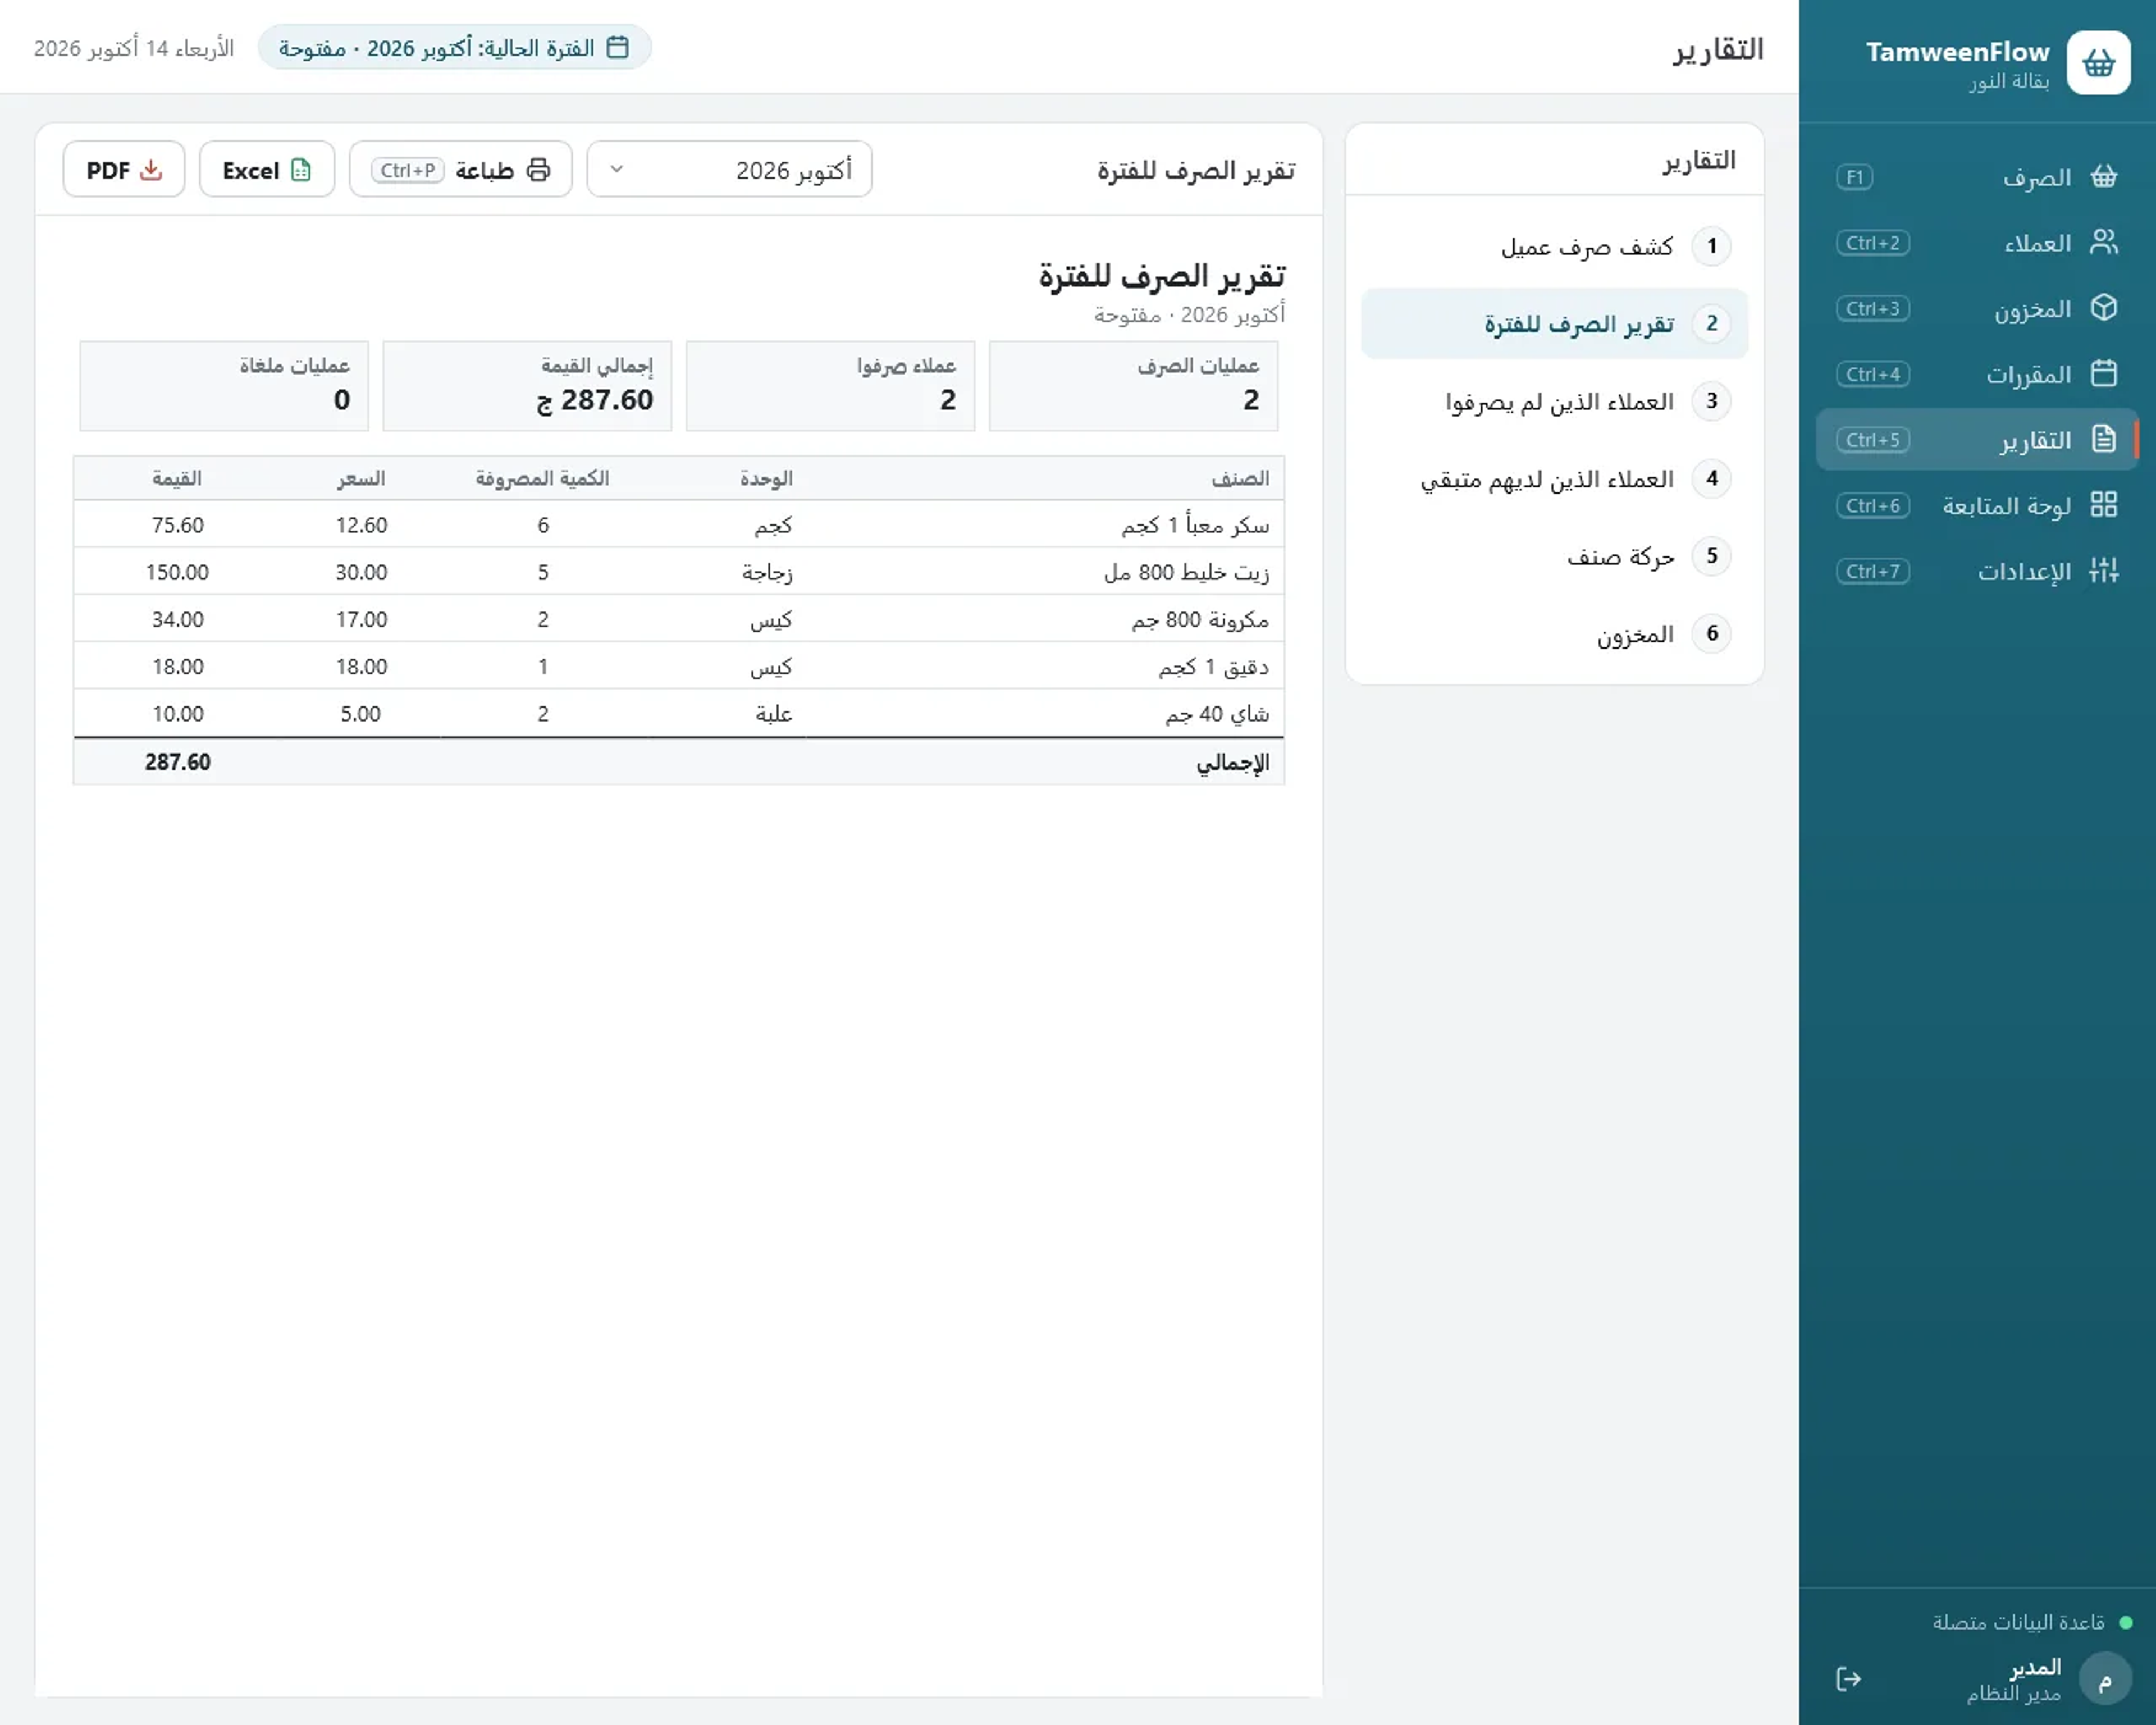Screen dimensions: 2156x1725
Task: Open الصرف basket icon in sidebar
Action: [2103, 177]
